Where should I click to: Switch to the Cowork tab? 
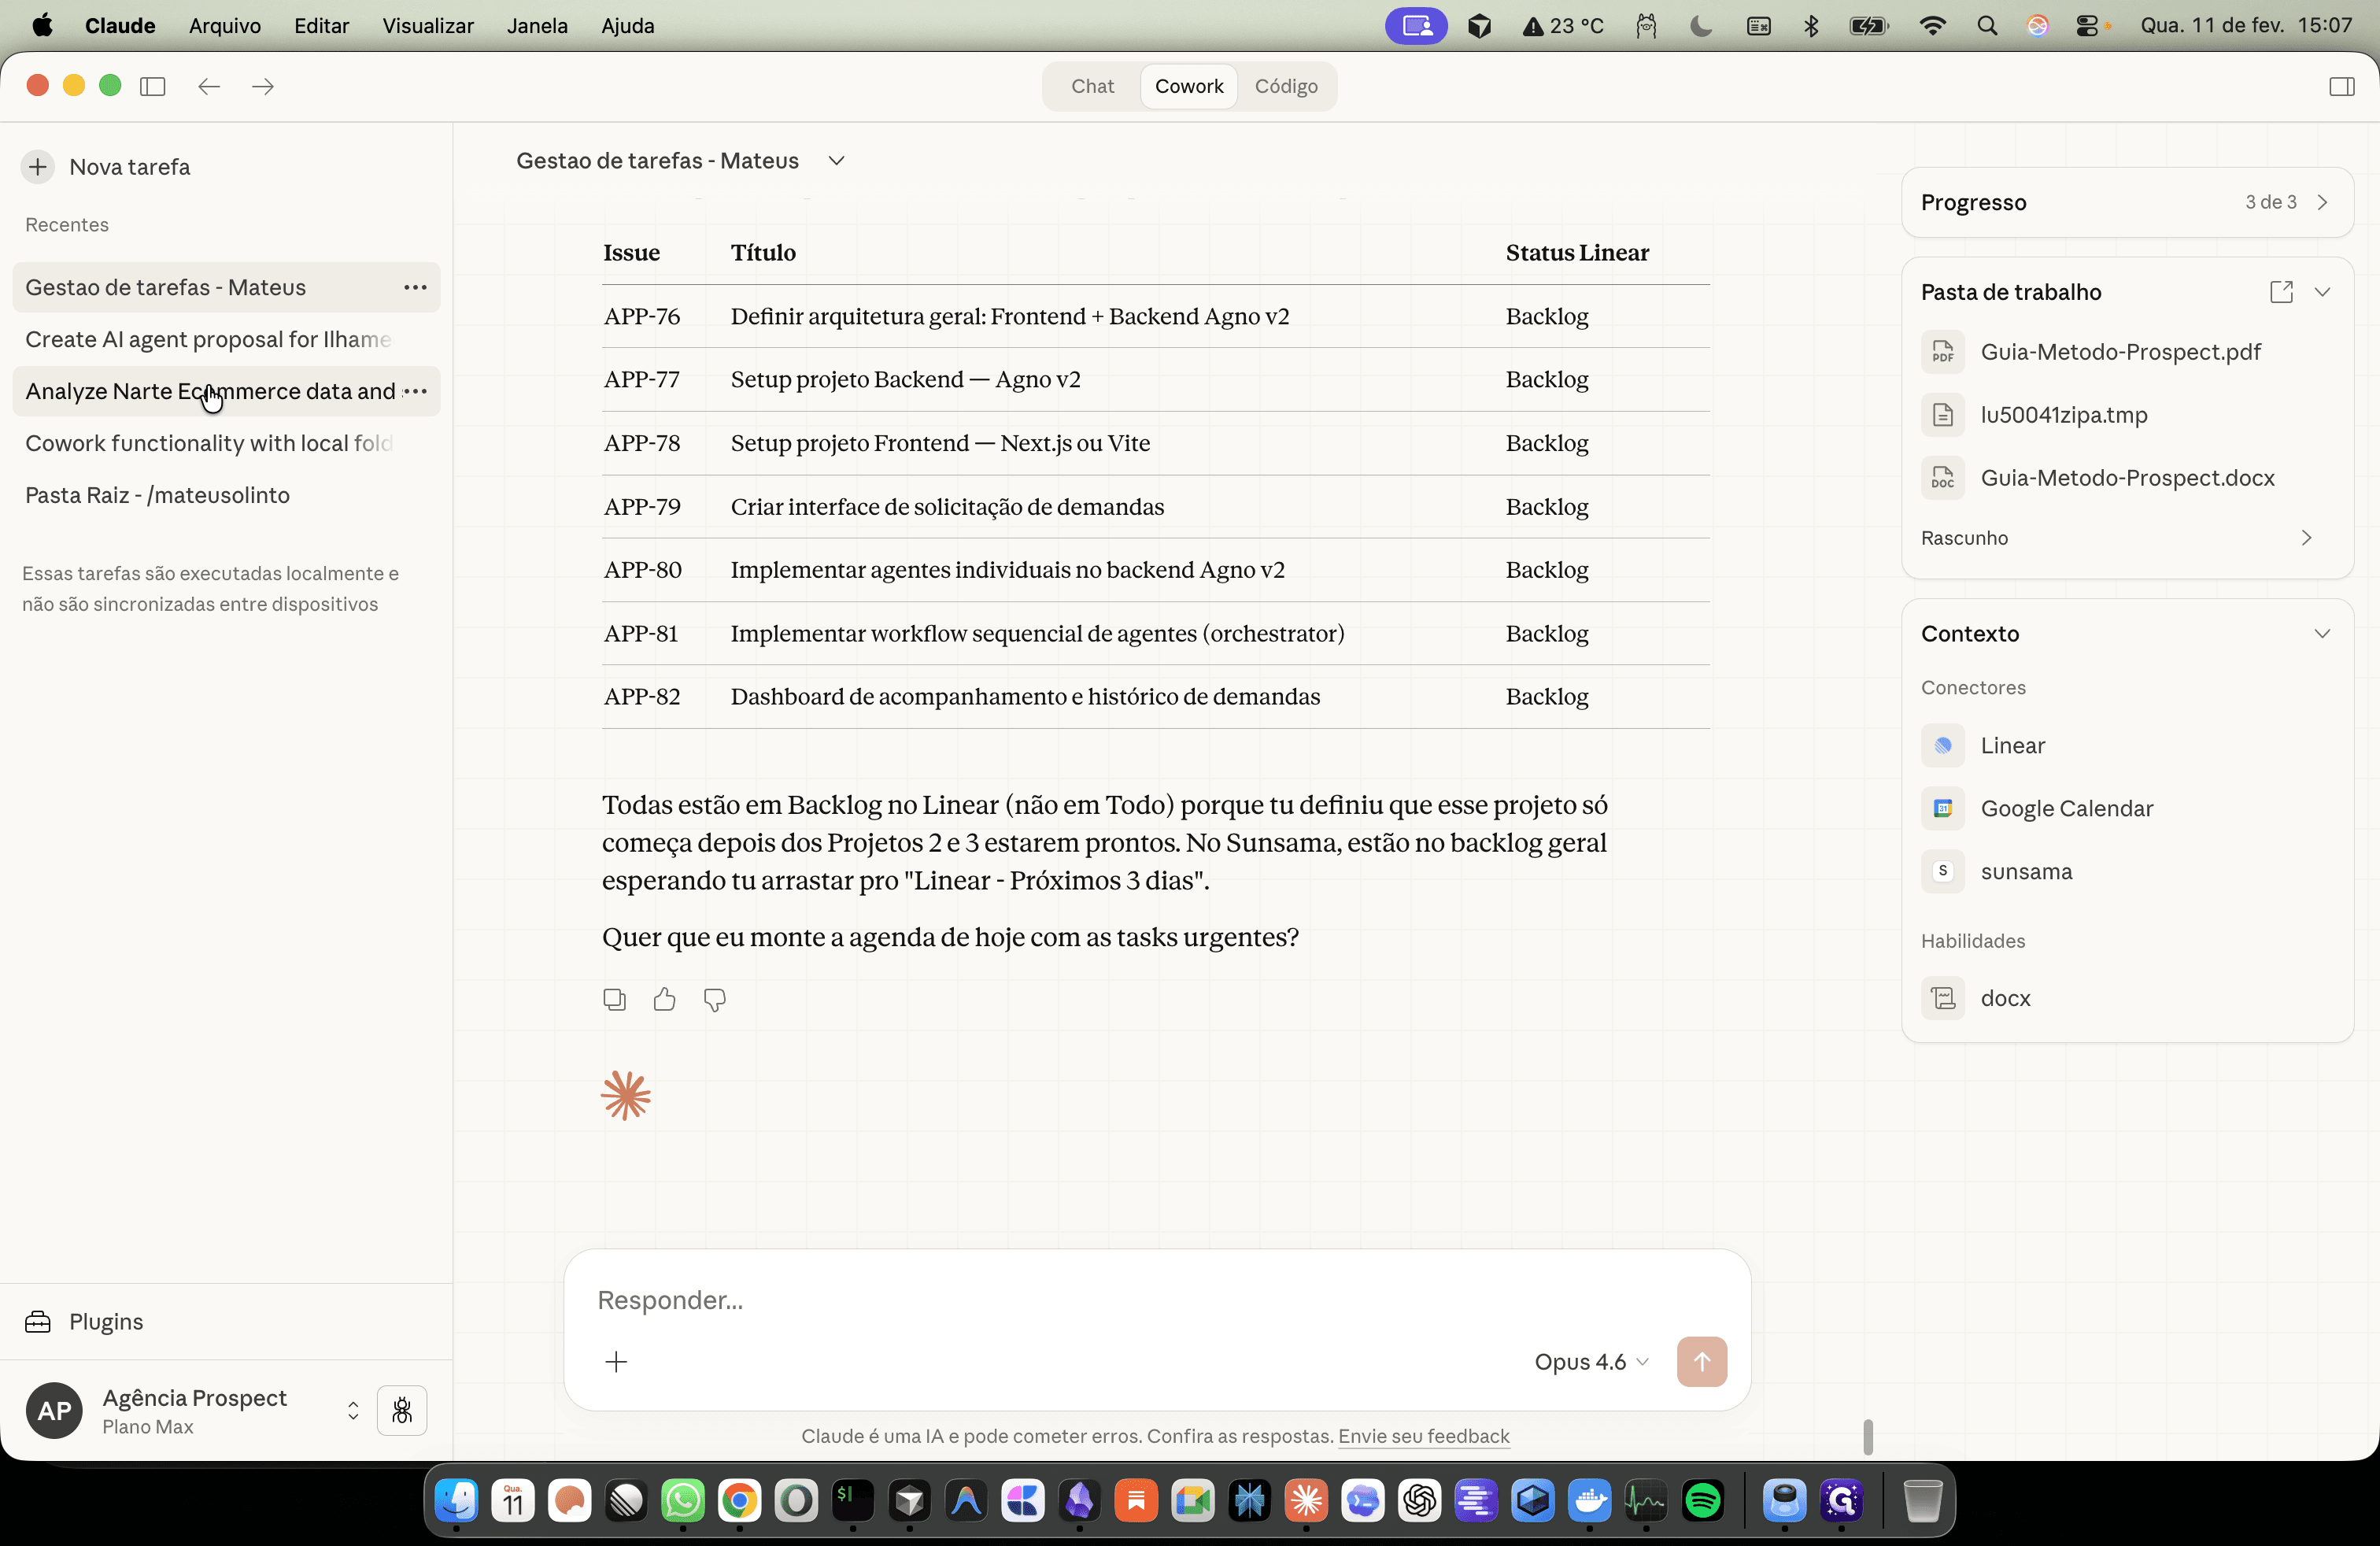pos(1189,86)
